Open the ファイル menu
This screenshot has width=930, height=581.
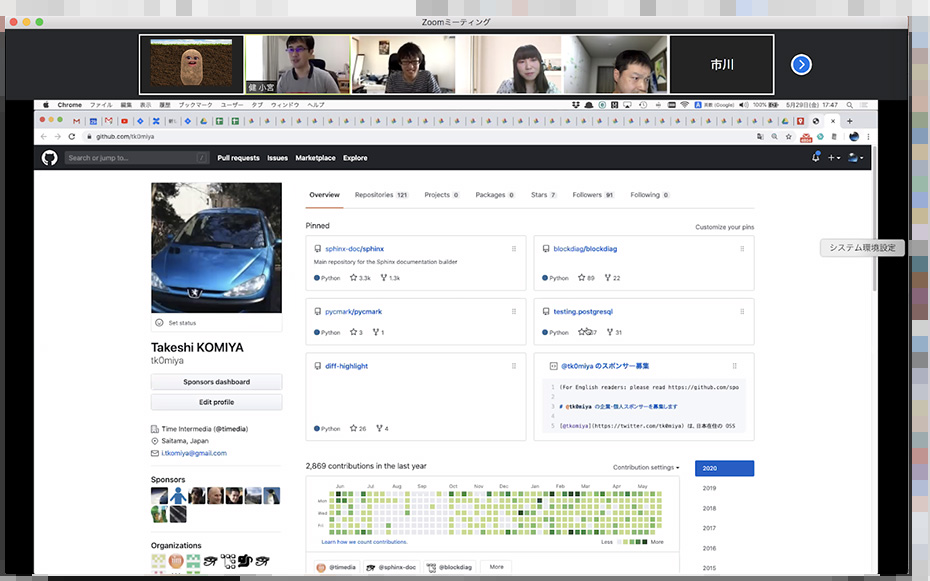(101, 105)
